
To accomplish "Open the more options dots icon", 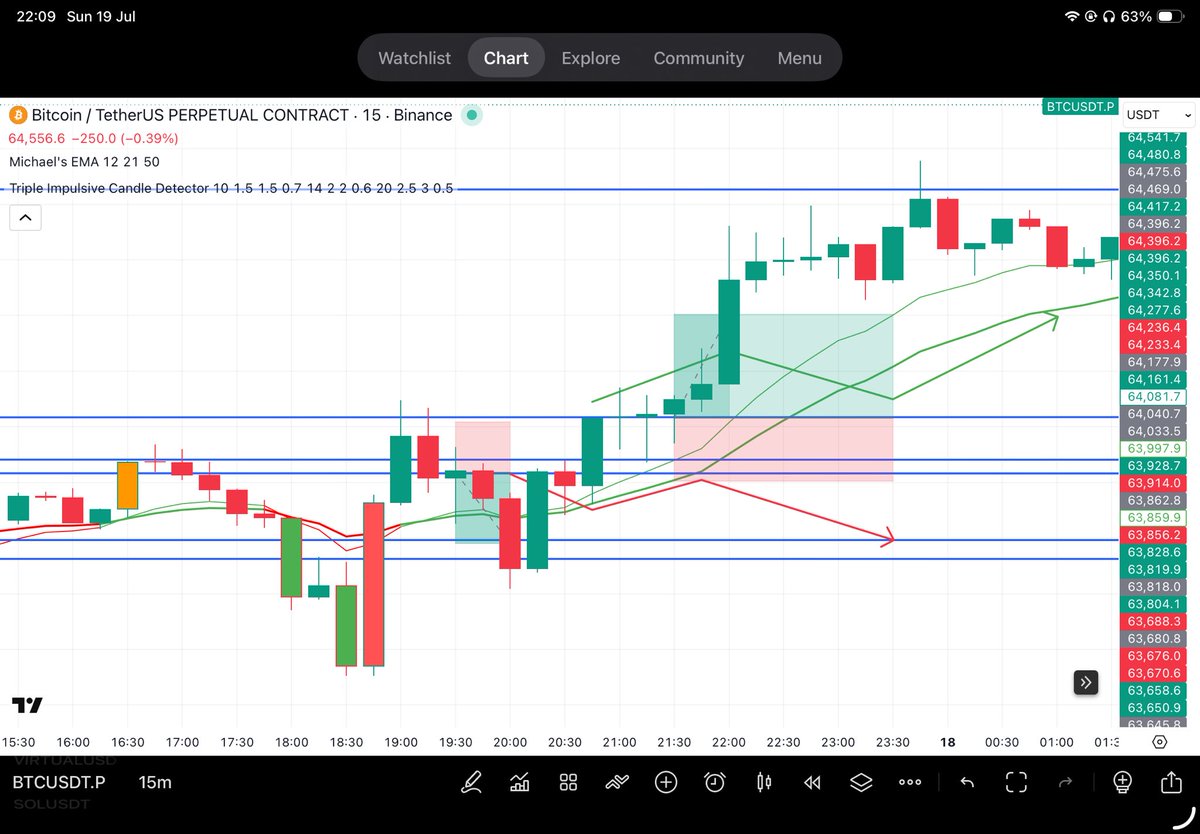I will click(x=910, y=782).
